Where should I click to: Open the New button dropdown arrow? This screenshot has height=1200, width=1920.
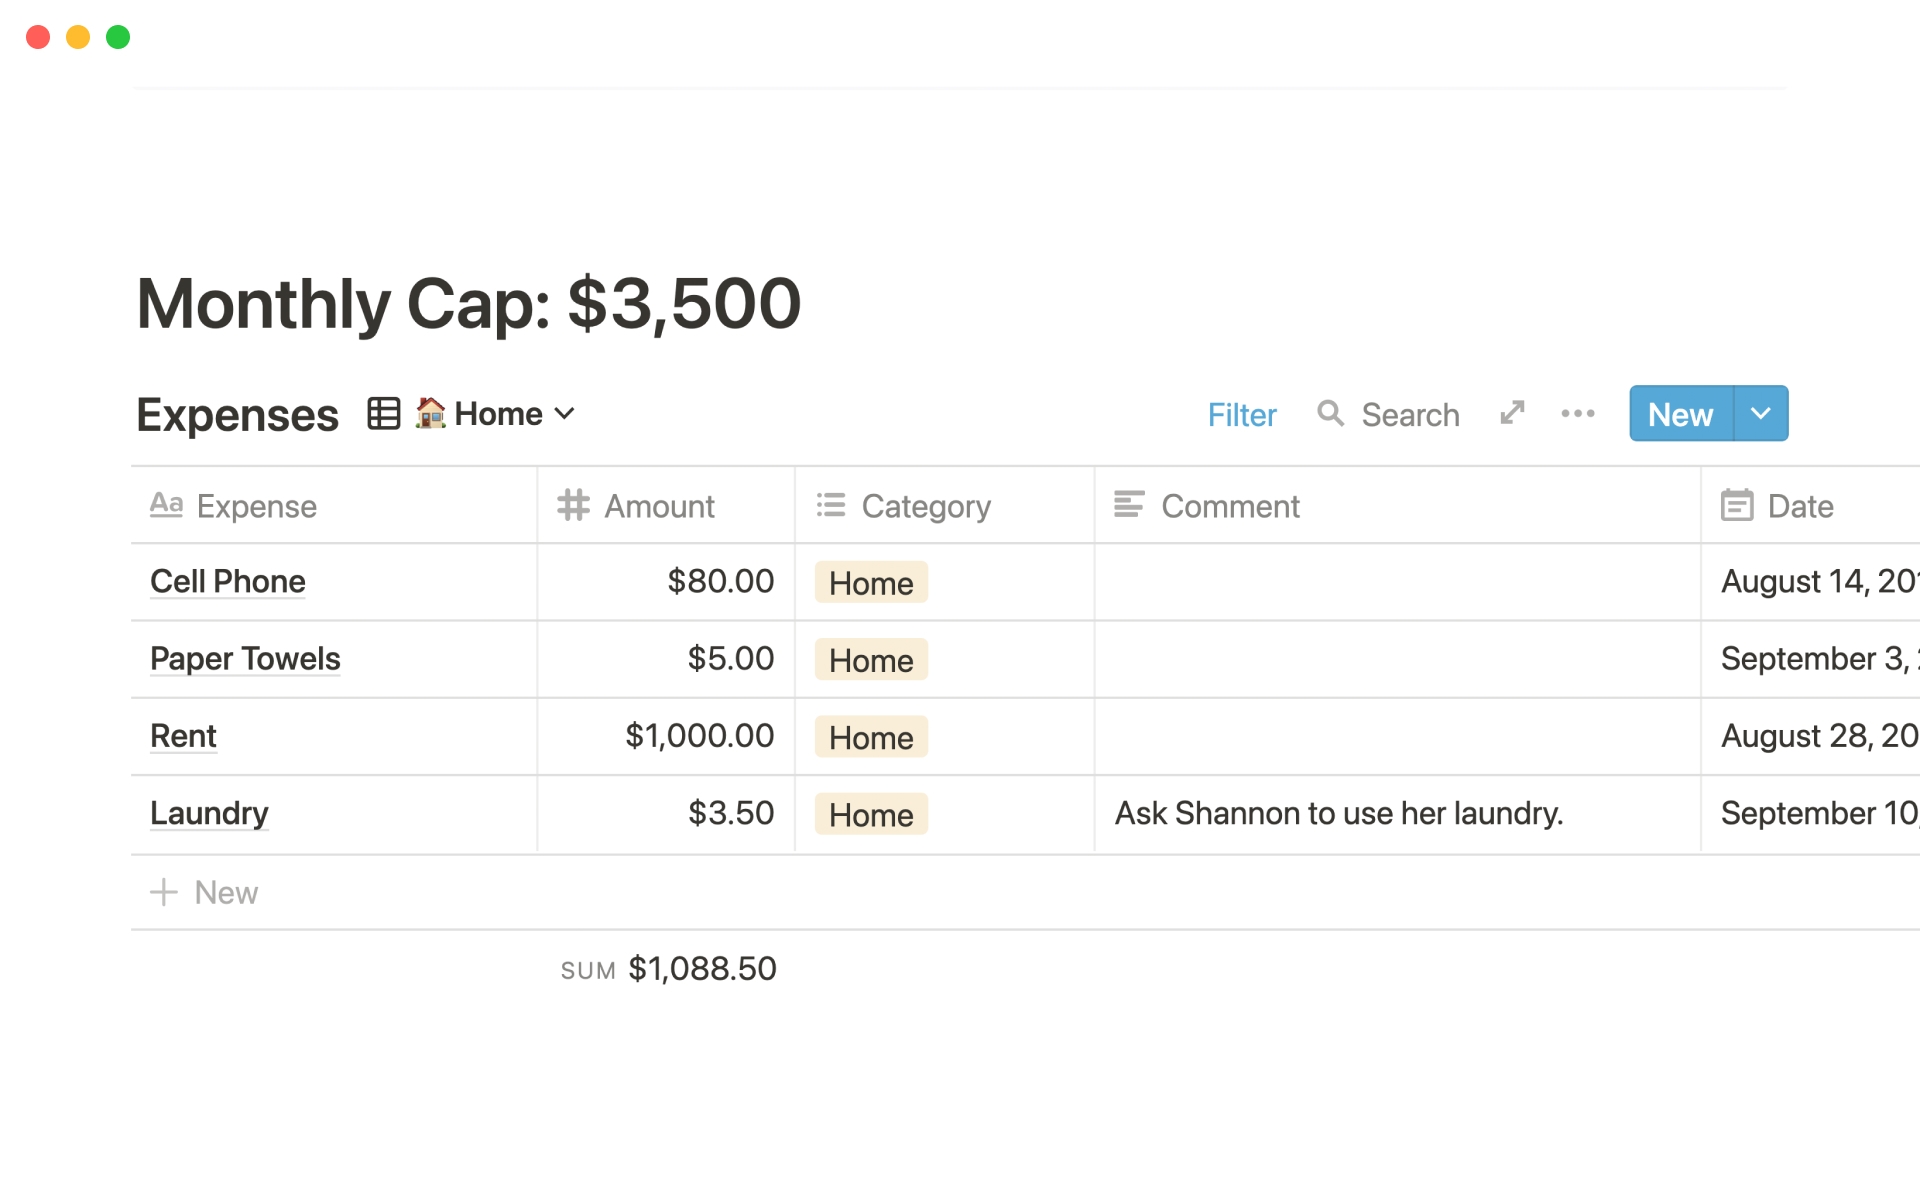point(1760,413)
